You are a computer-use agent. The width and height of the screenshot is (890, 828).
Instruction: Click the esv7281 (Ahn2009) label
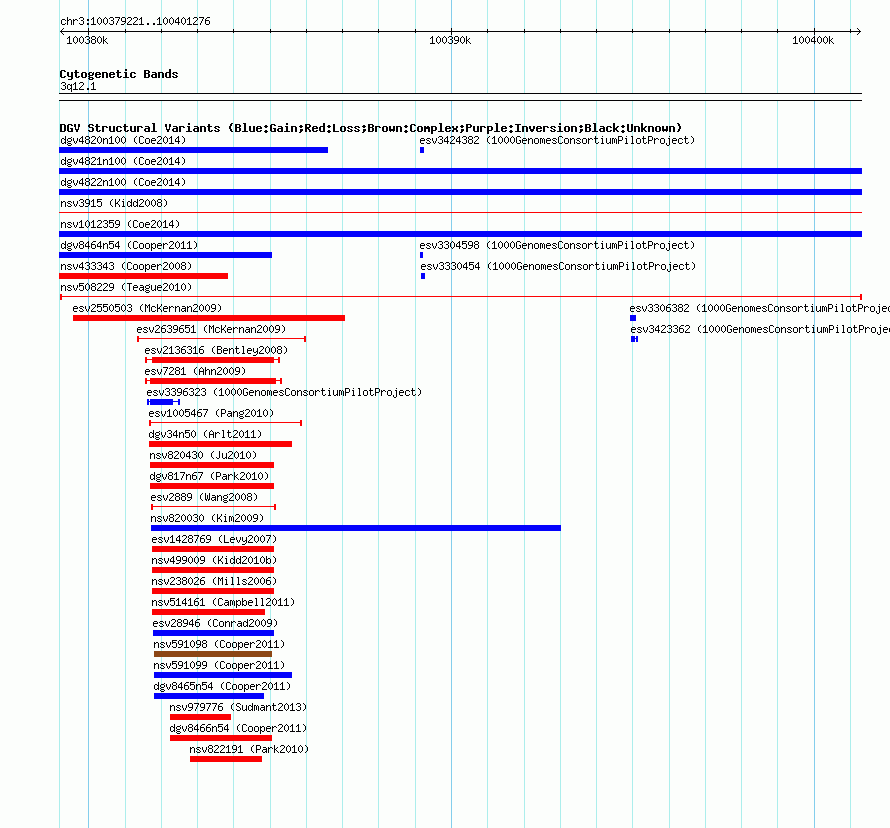click(x=195, y=371)
